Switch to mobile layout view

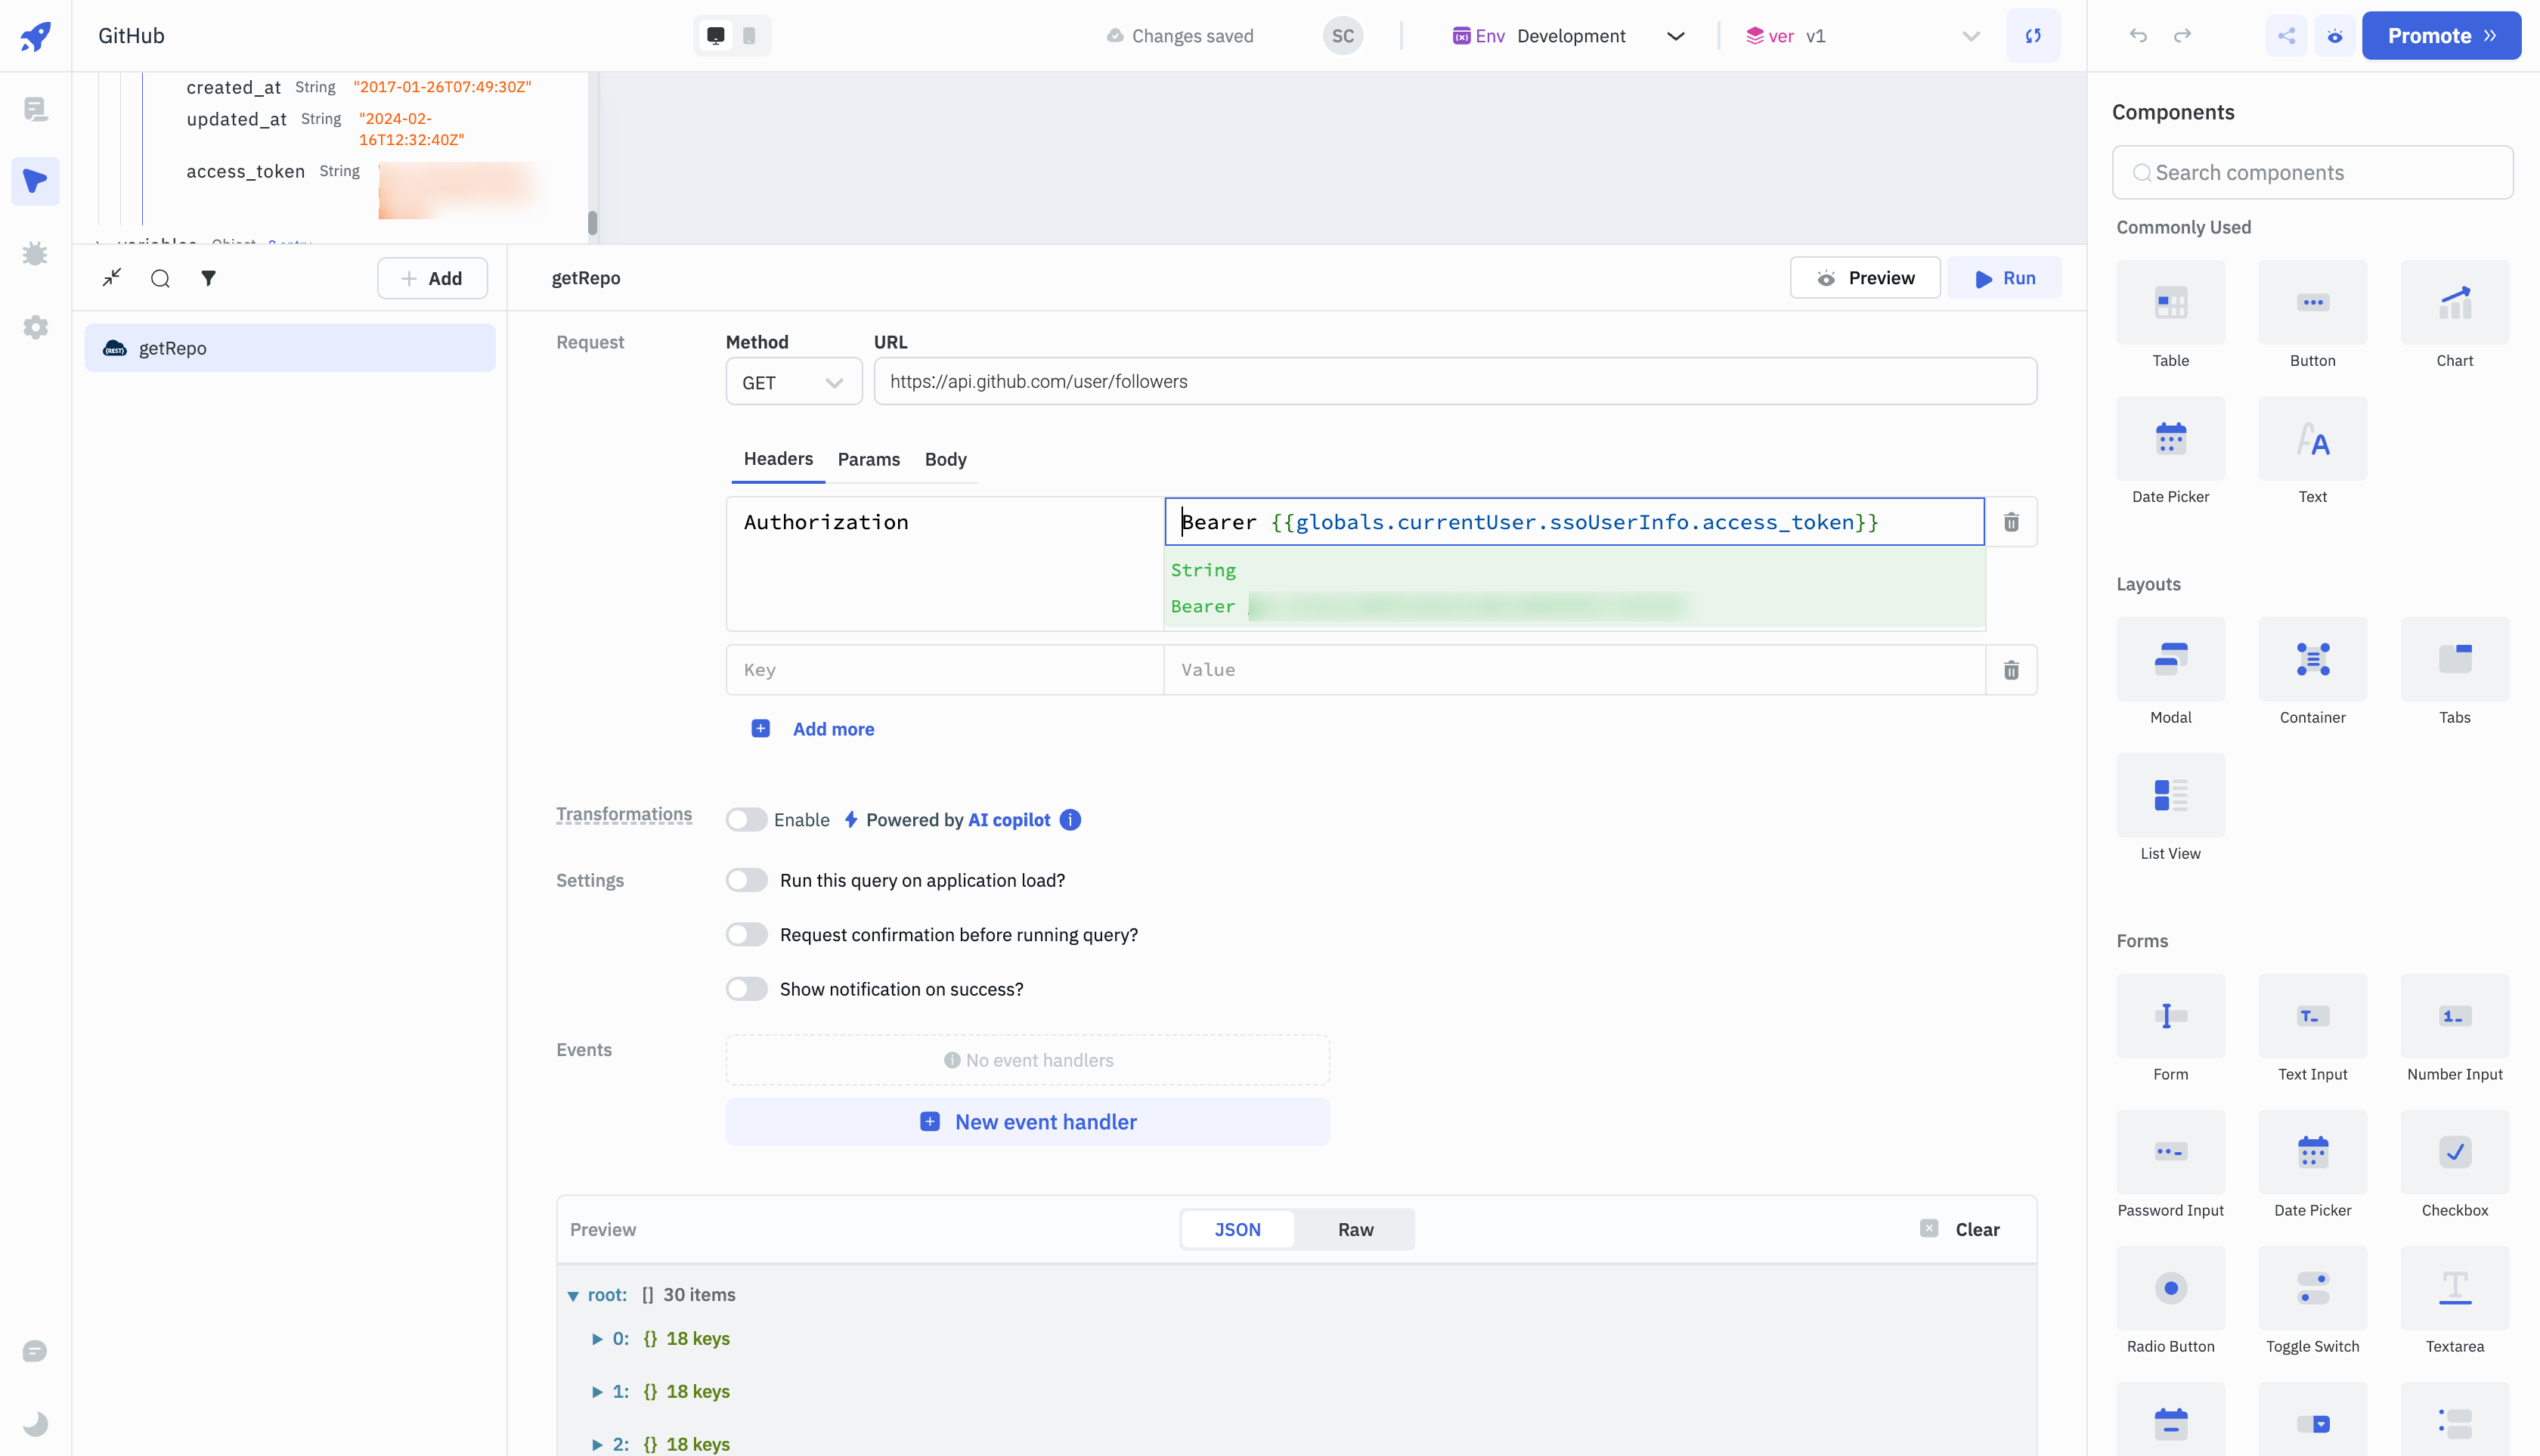point(749,36)
